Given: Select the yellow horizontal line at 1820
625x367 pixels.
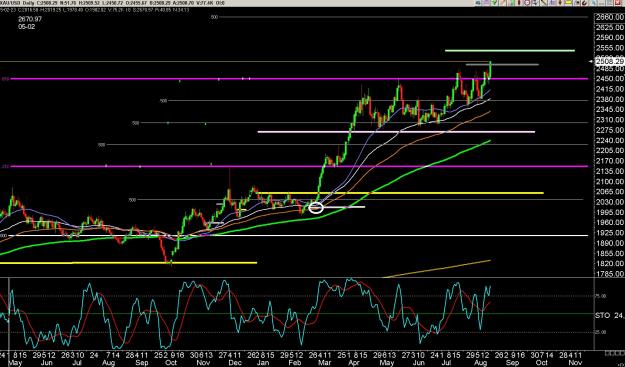Looking at the screenshot, I should [x=128, y=263].
